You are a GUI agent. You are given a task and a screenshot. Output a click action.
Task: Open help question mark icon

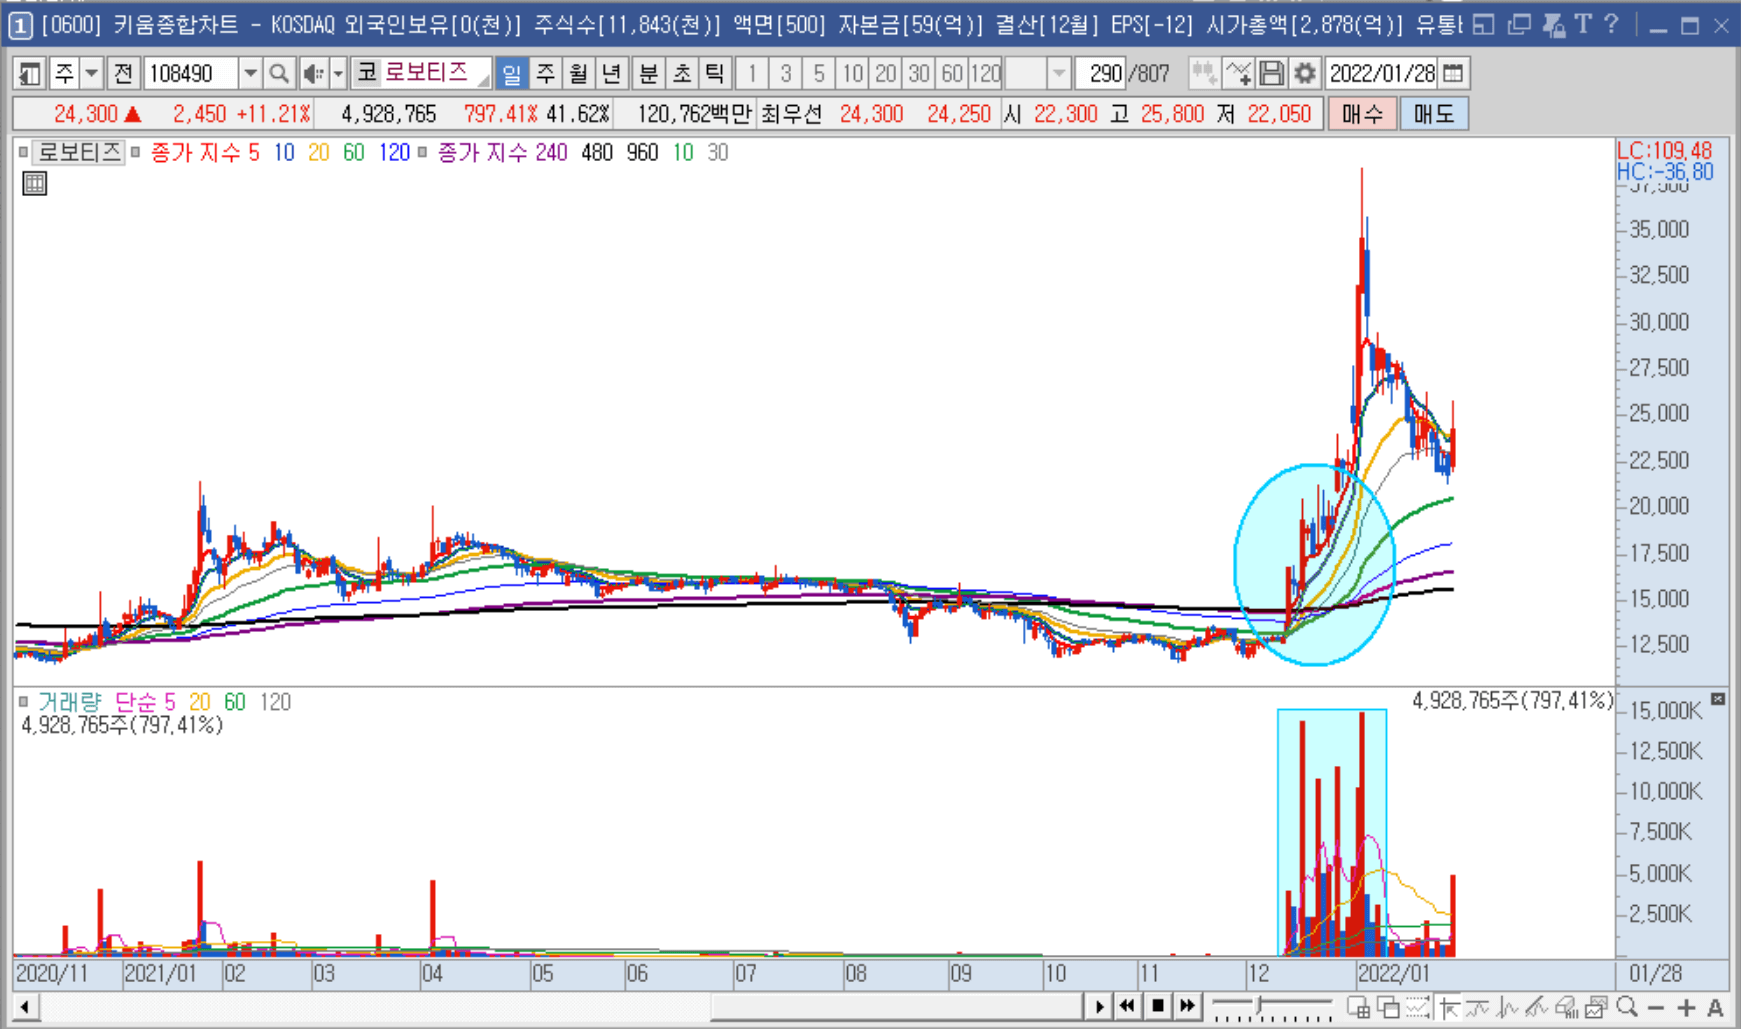click(1610, 24)
